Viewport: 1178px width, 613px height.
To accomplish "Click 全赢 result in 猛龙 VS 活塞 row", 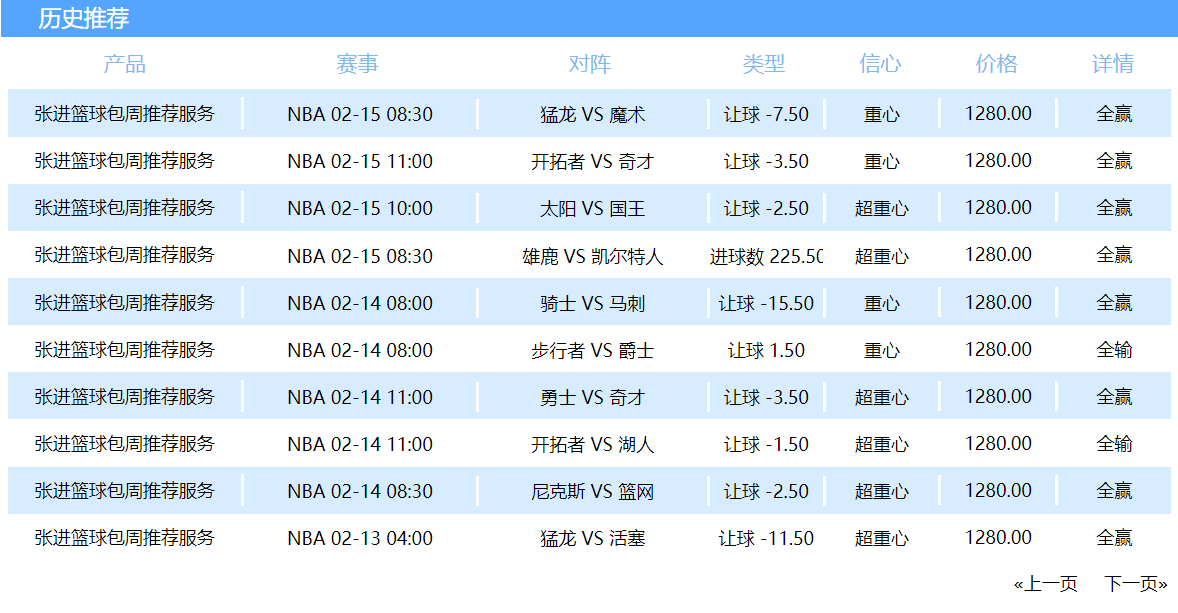I will pyautogui.click(x=1114, y=538).
